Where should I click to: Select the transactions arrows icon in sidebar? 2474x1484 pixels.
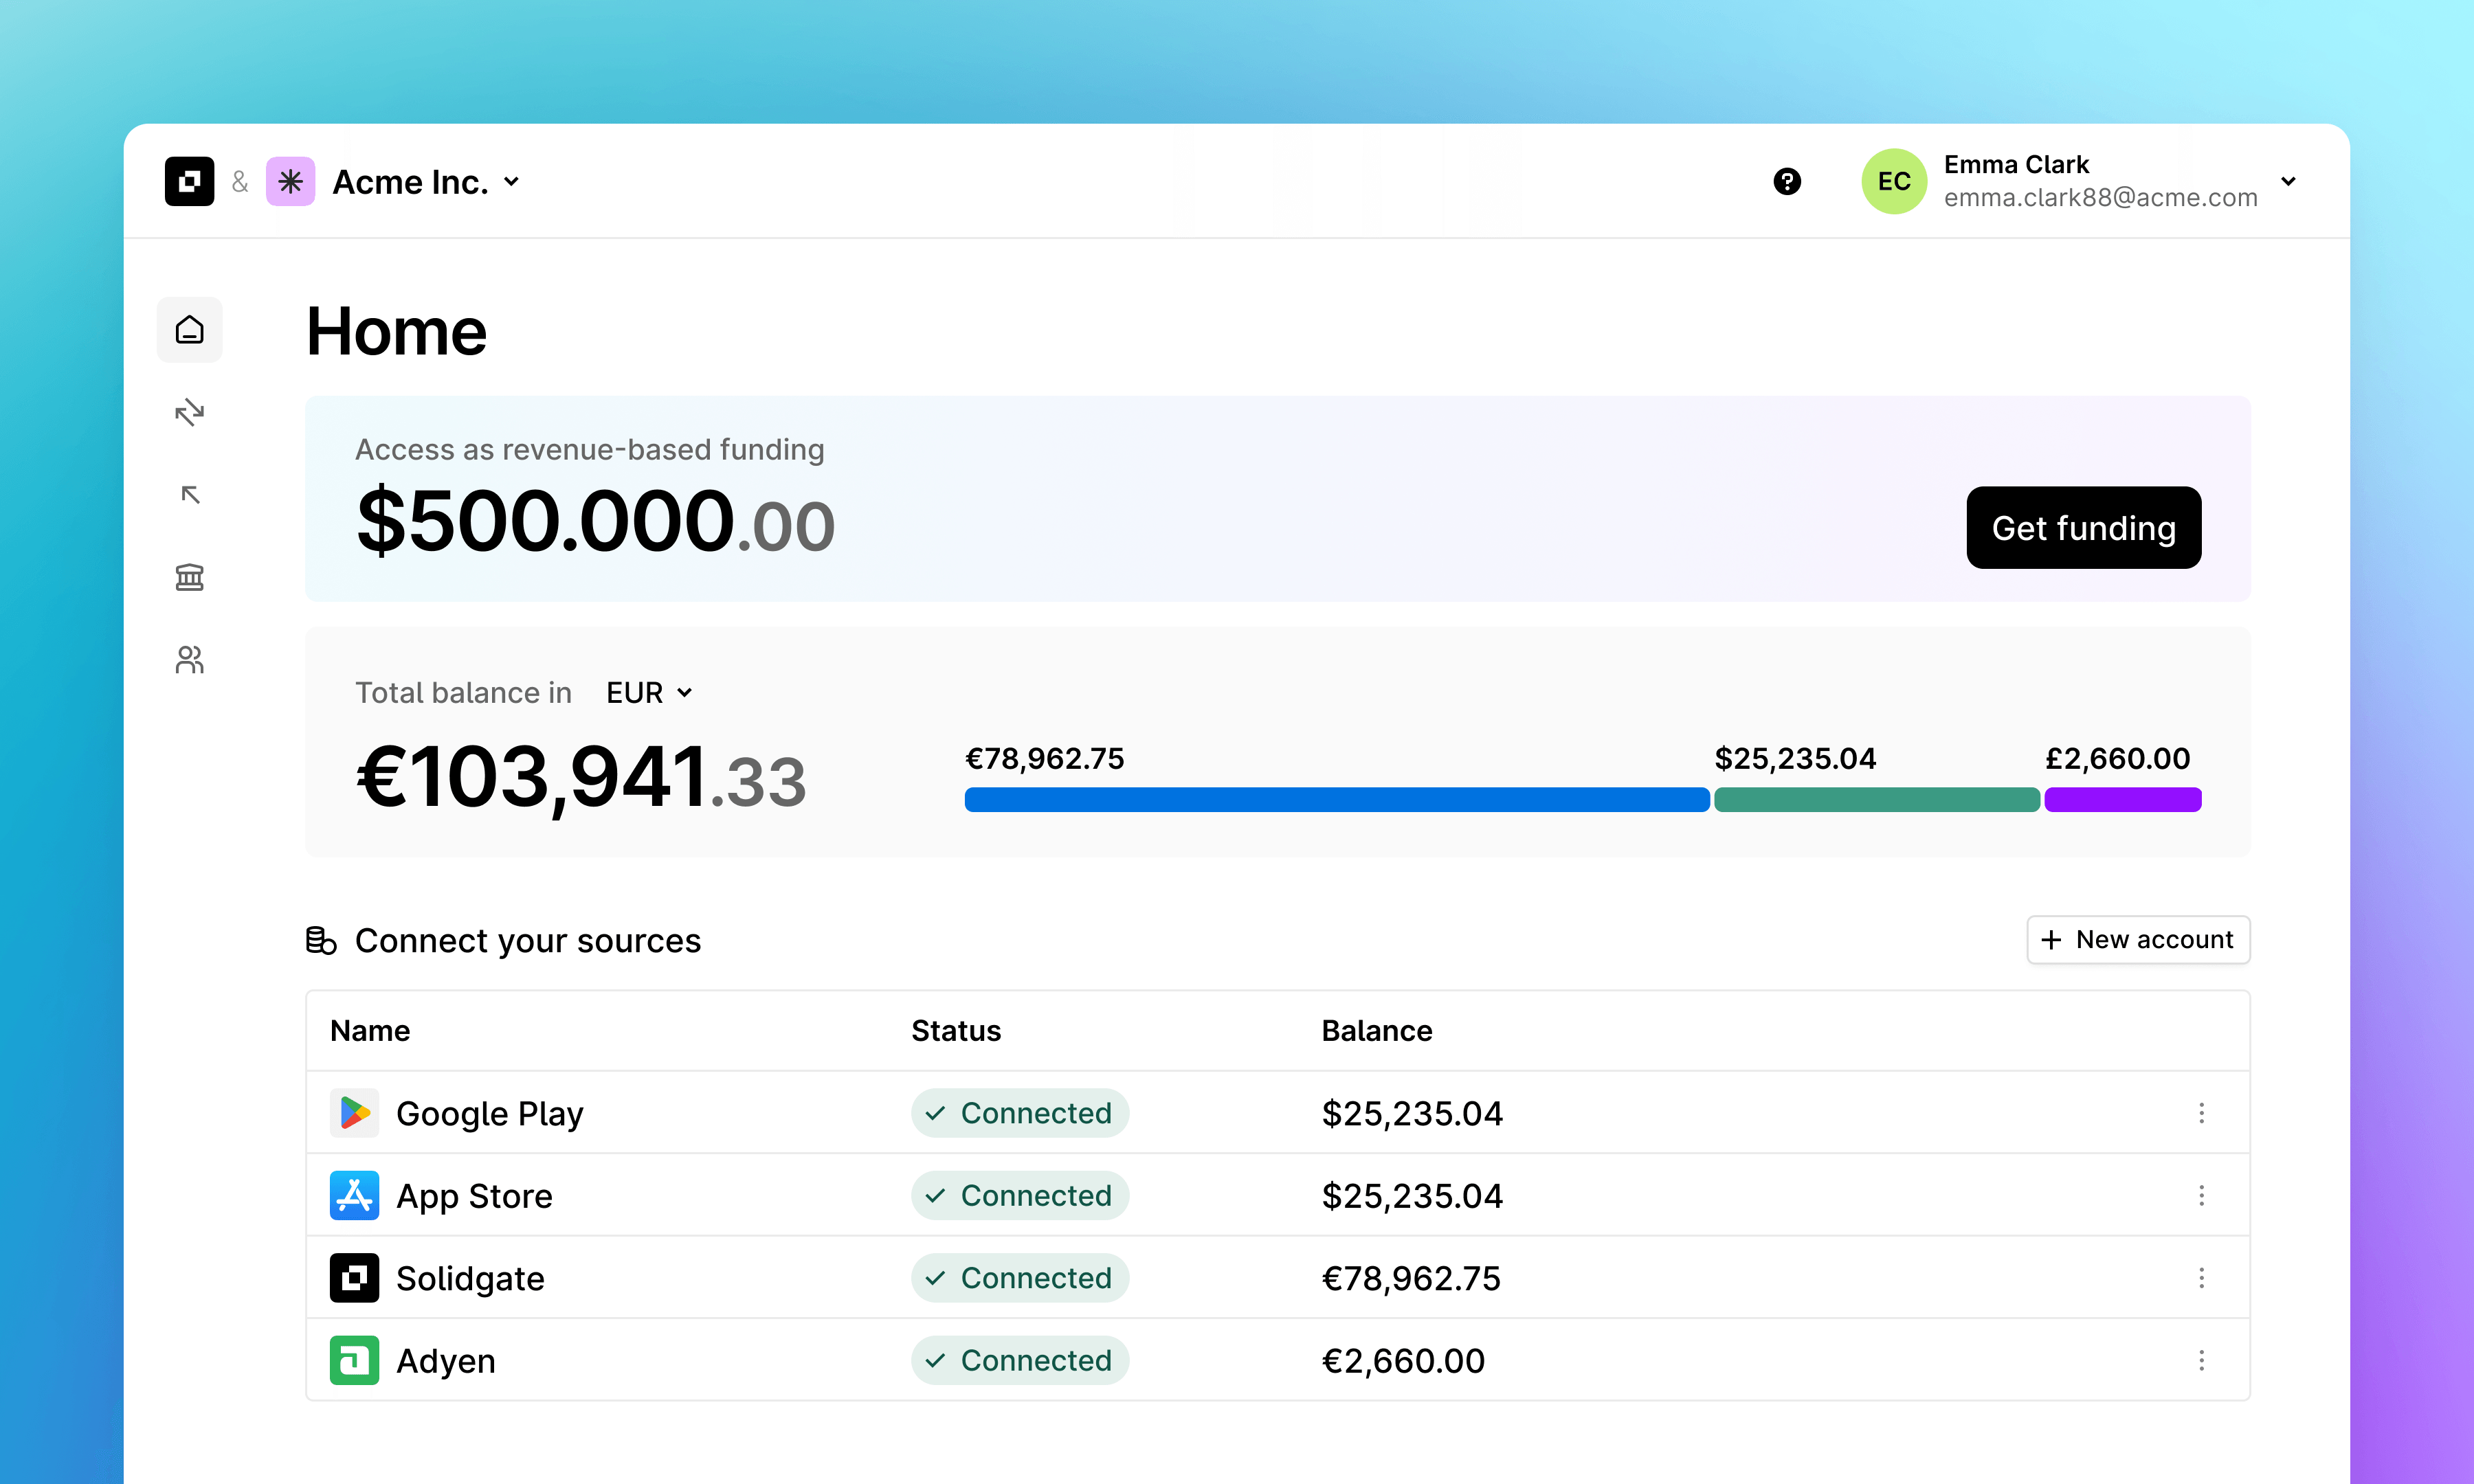pyautogui.click(x=189, y=413)
